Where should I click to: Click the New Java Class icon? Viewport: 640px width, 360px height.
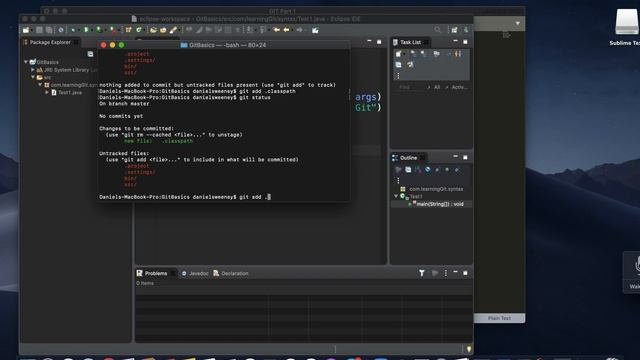(x=139, y=30)
